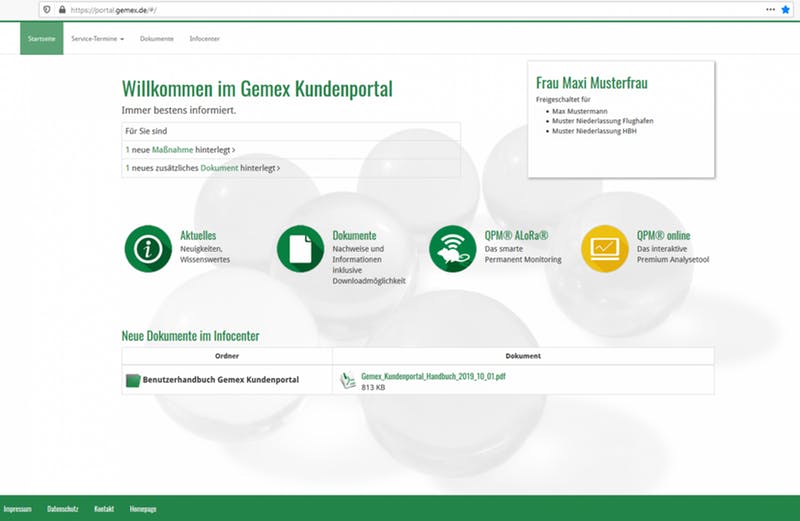800x521 pixels.
Task: Click the Frau Maxi Musterfrau heading
Action: point(592,83)
